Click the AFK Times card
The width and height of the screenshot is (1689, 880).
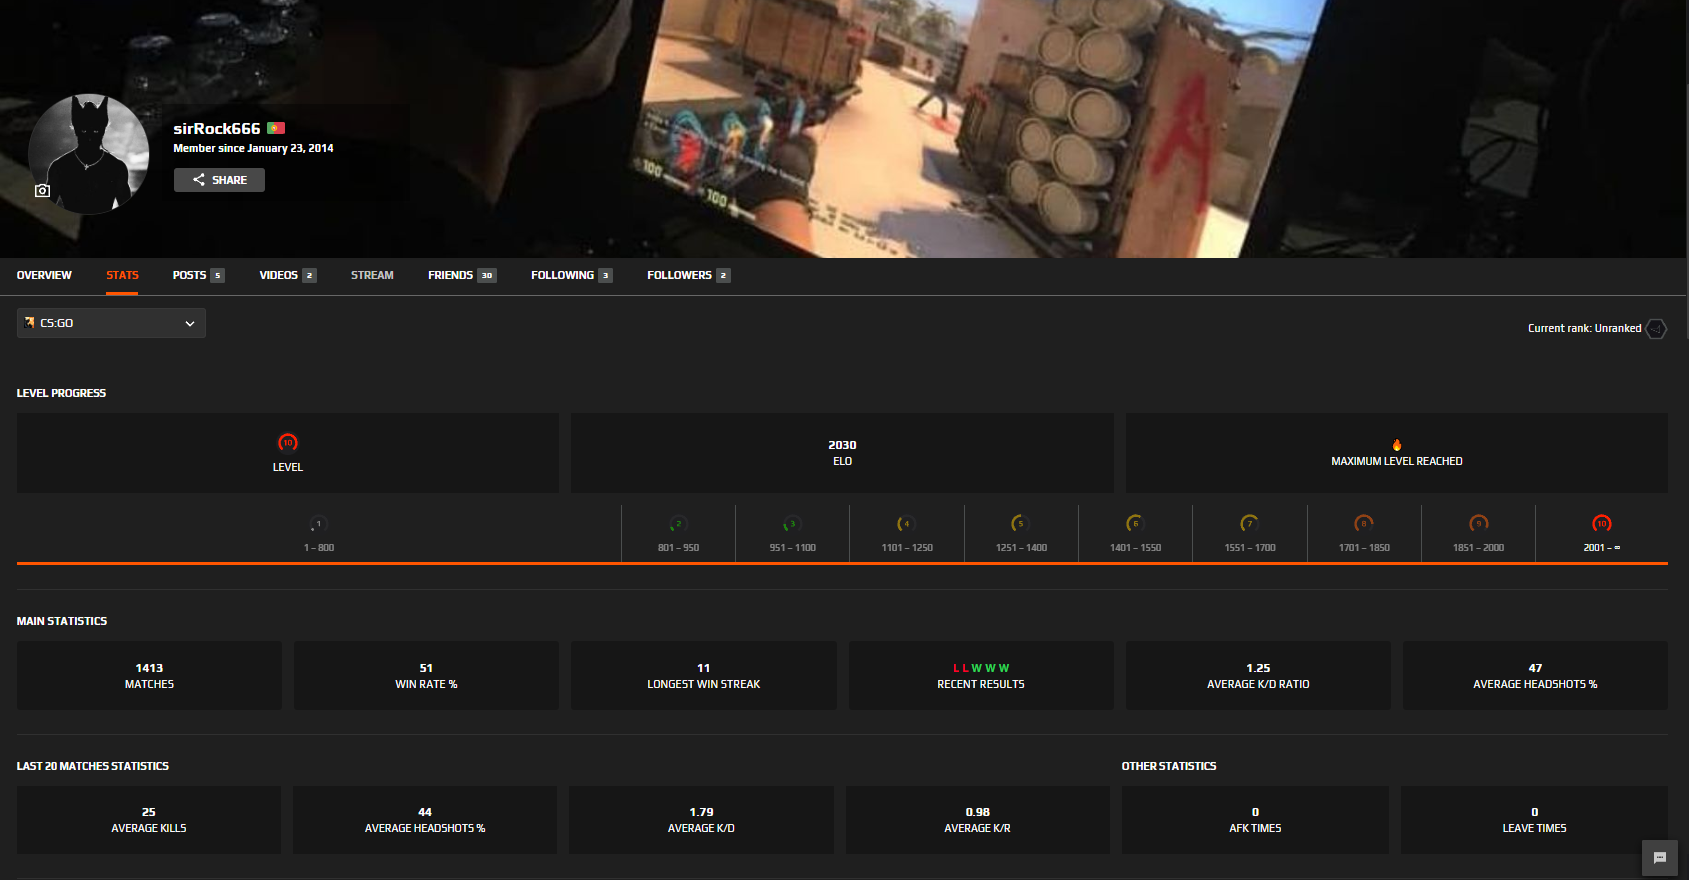point(1255,820)
